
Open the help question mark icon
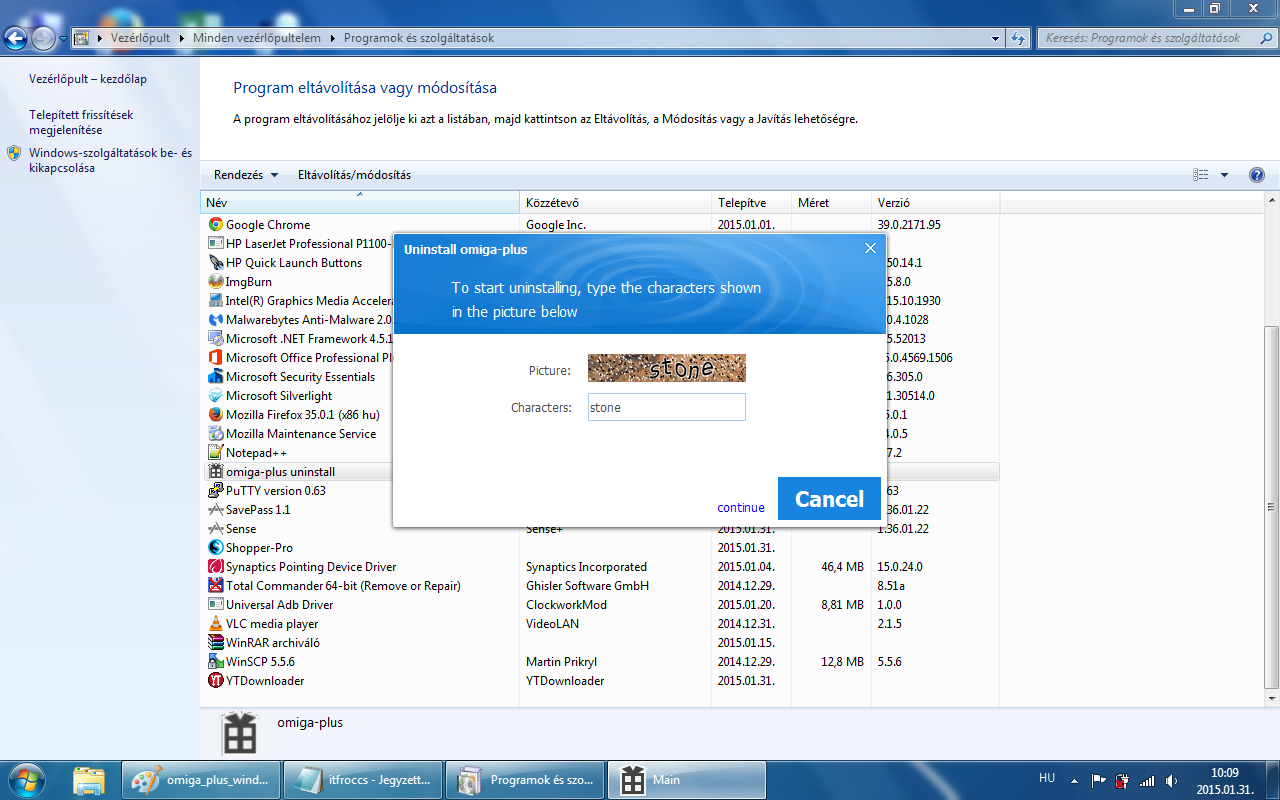click(1257, 175)
